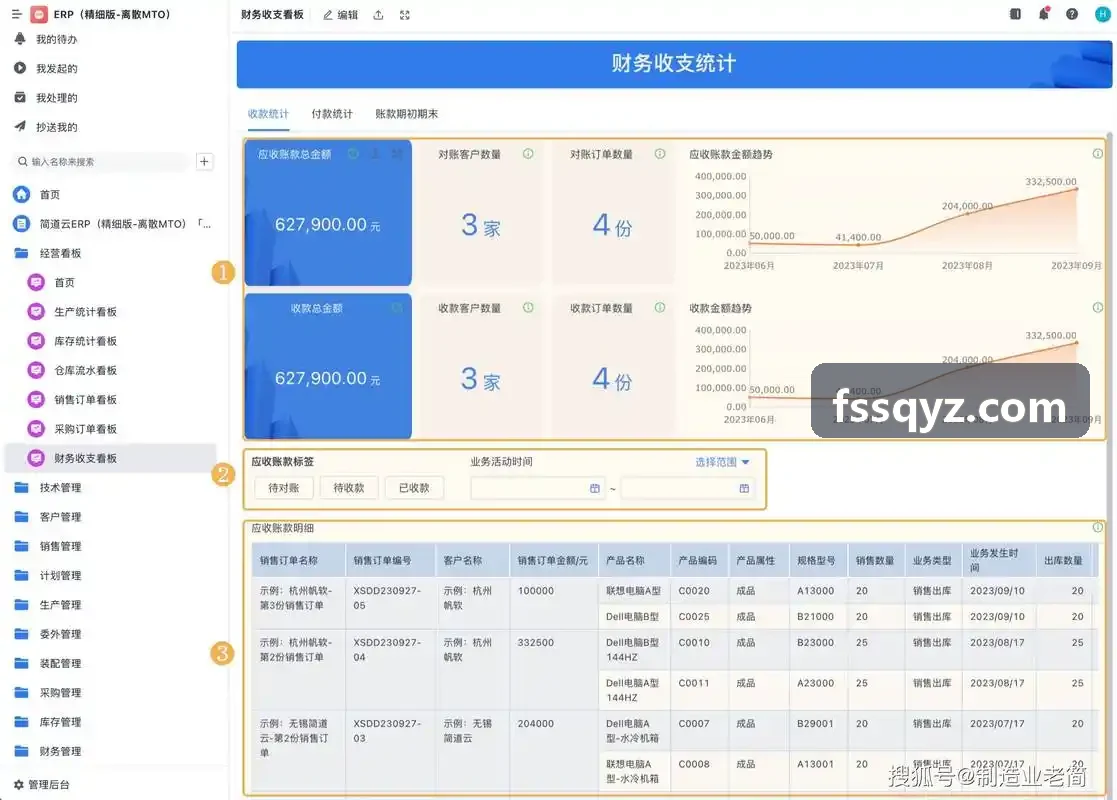The image size is (1117, 800).
Task: Click the start date input field
Action: pyautogui.click(x=538, y=488)
